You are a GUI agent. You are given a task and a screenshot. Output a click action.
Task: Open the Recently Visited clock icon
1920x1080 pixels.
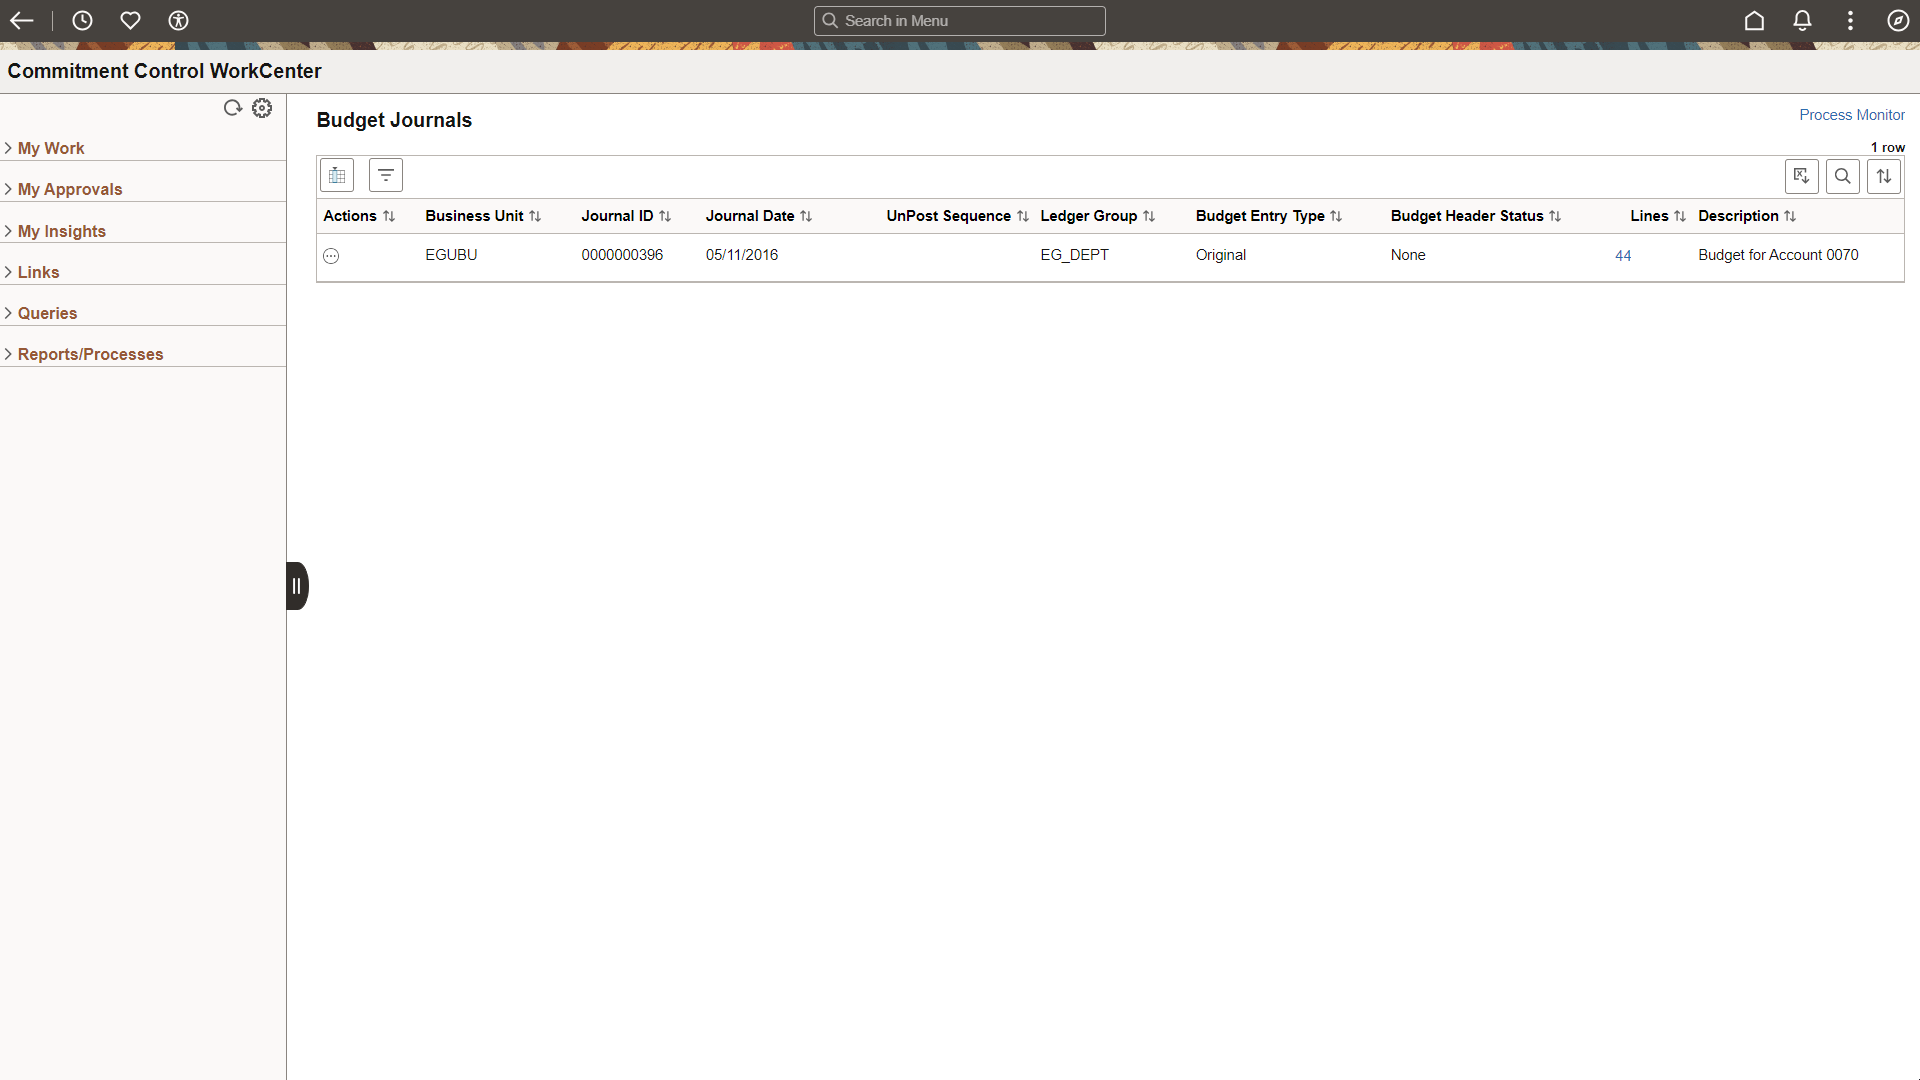[x=82, y=21]
